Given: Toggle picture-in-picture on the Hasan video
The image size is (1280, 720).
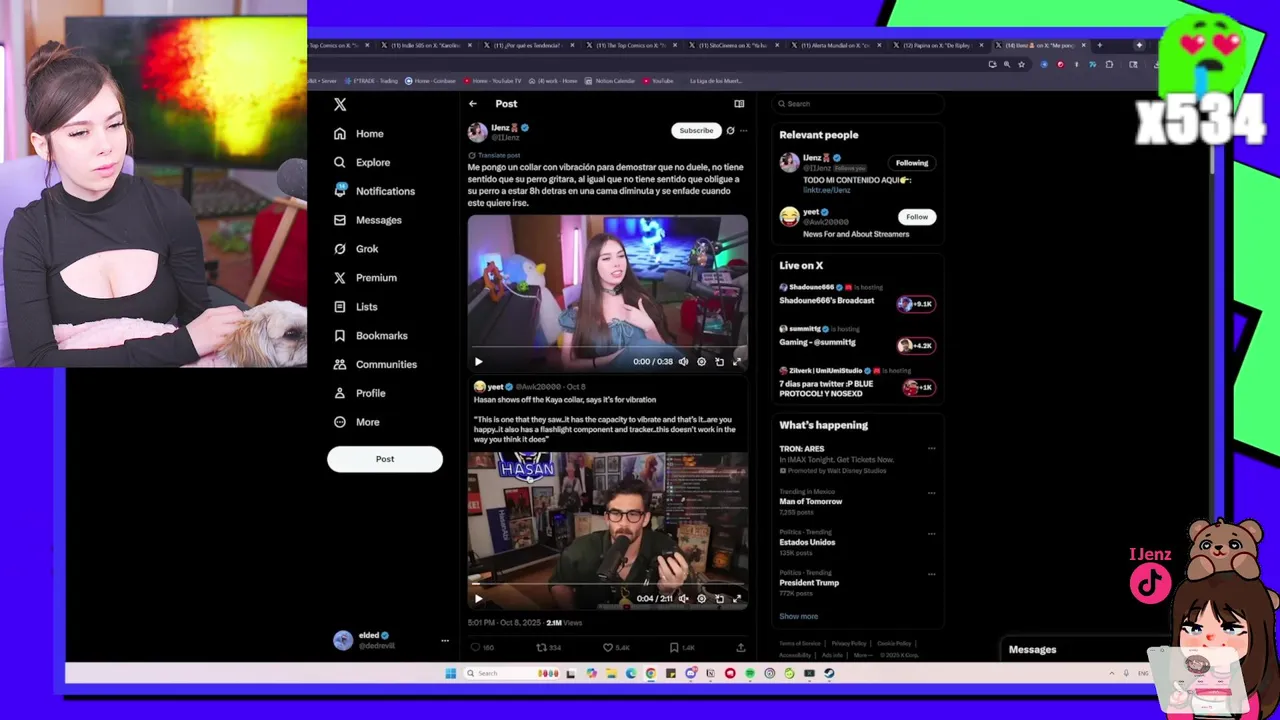Looking at the screenshot, I should pos(719,599).
